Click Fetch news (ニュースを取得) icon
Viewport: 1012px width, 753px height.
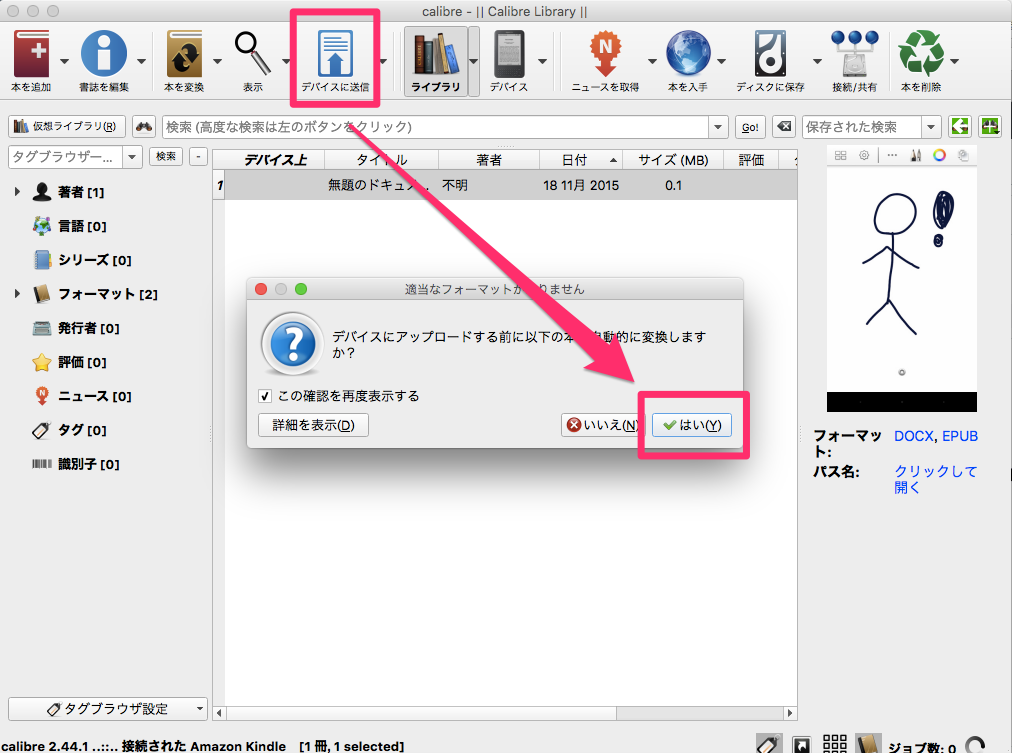[x=605, y=54]
